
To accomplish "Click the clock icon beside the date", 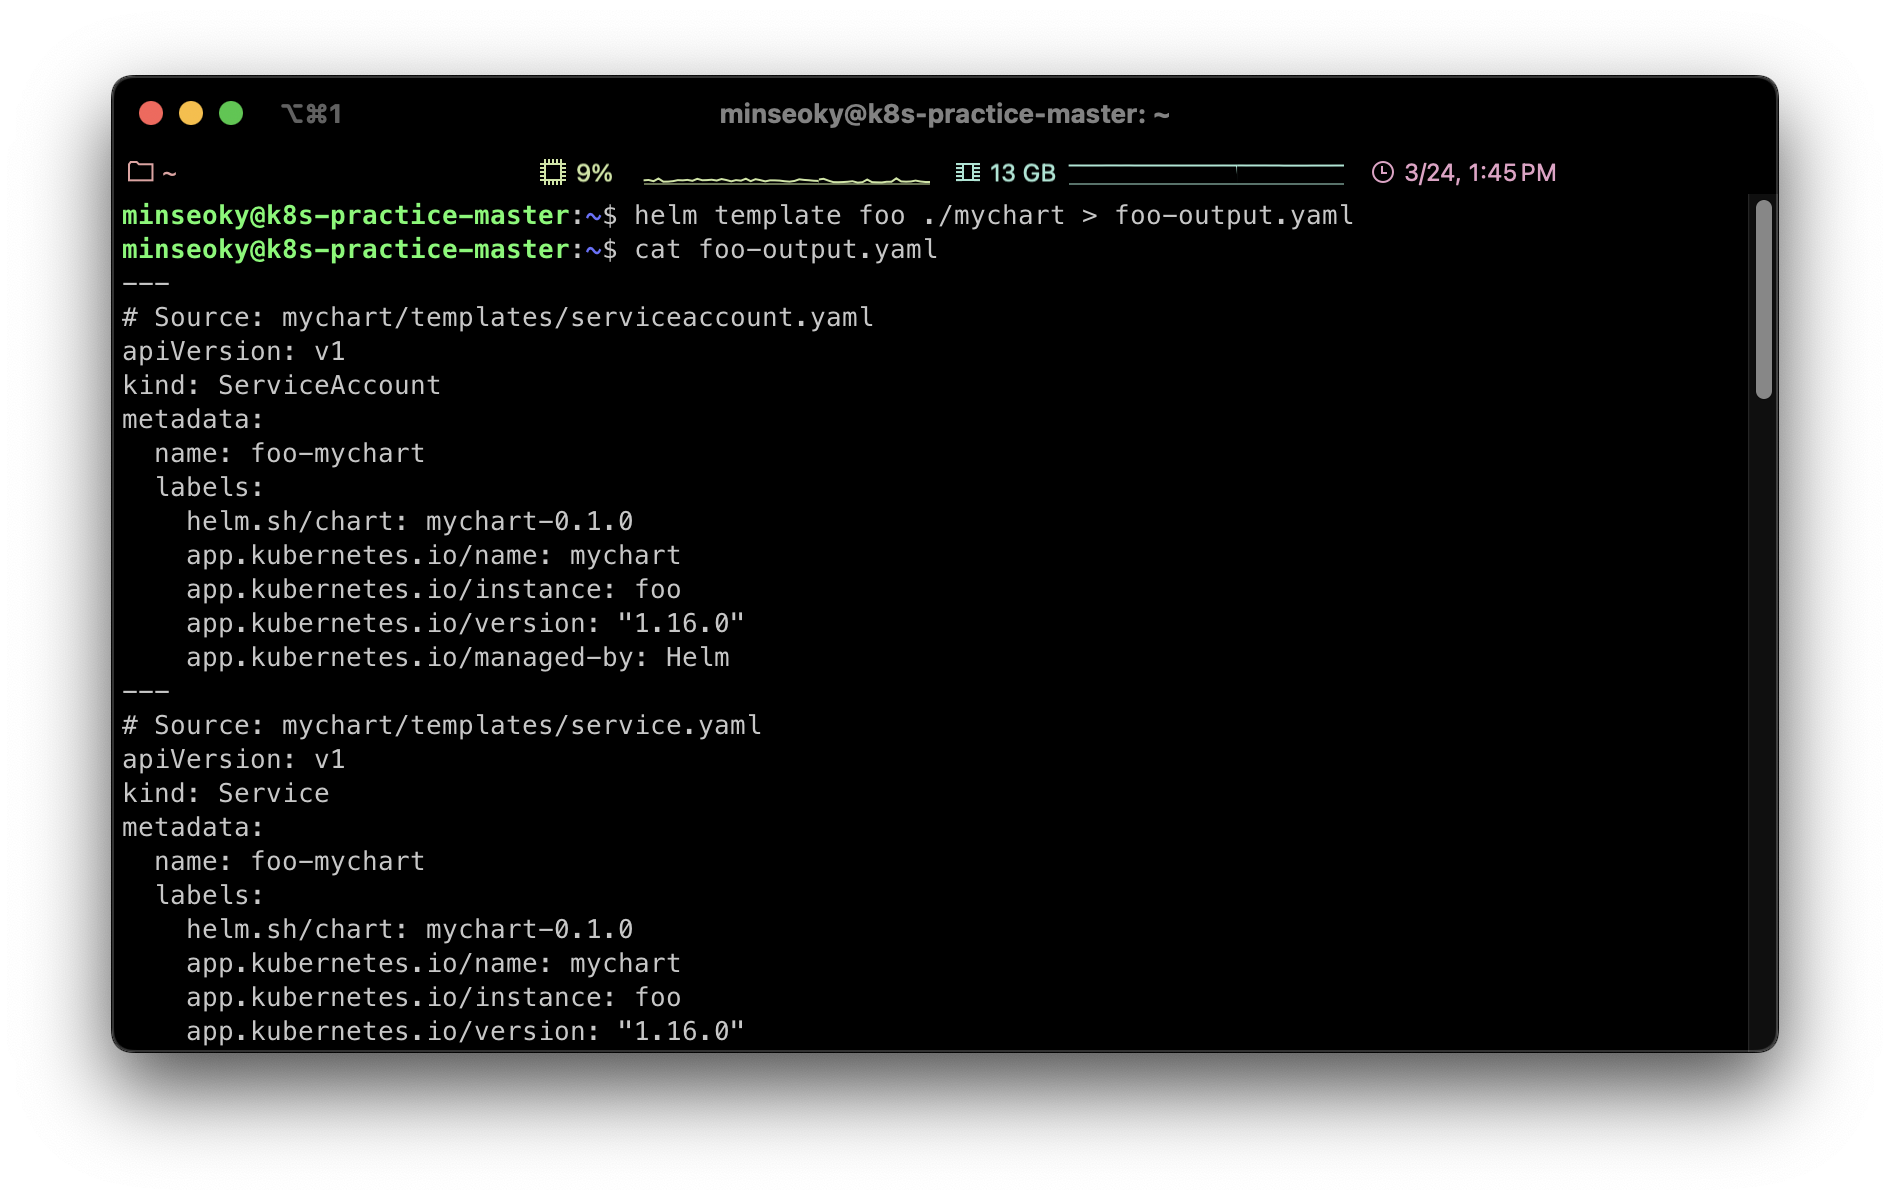I will click(1382, 172).
